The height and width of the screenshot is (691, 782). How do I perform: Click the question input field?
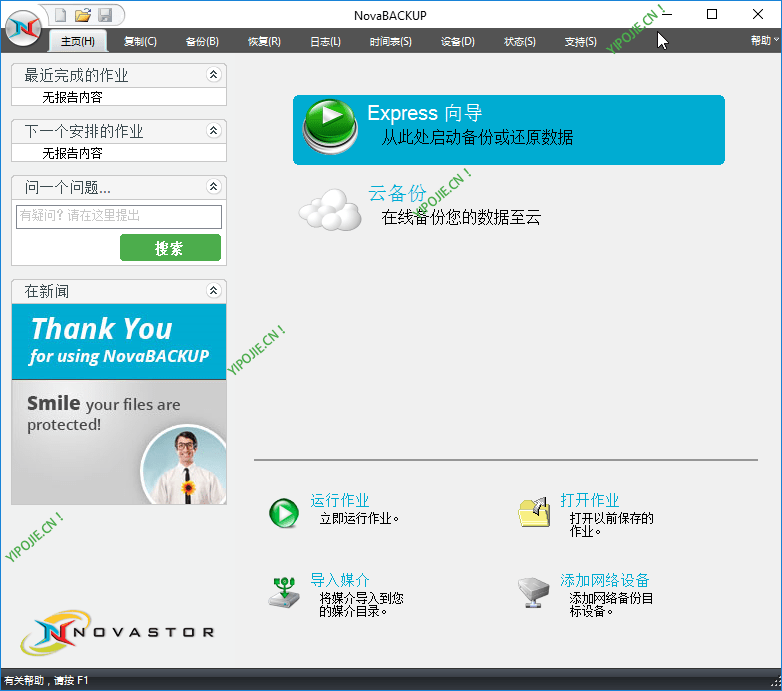pos(119,216)
